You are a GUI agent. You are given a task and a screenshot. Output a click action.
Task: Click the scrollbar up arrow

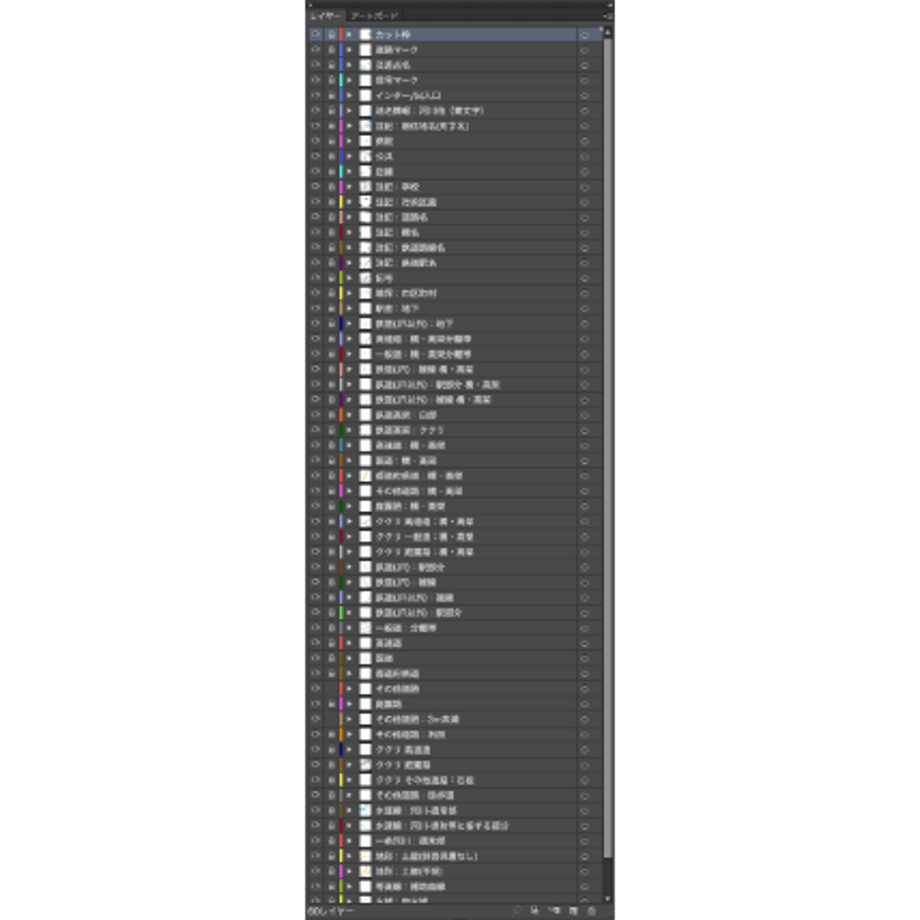pyautogui.click(x=608, y=32)
